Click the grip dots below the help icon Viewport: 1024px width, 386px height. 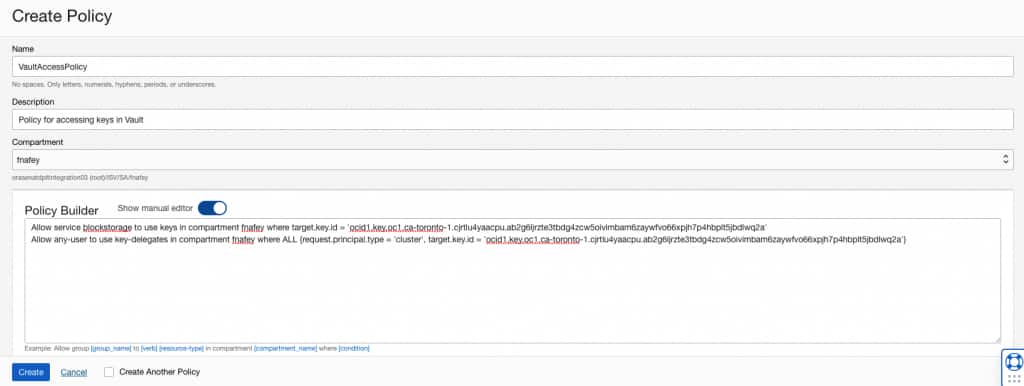click(x=1014, y=378)
